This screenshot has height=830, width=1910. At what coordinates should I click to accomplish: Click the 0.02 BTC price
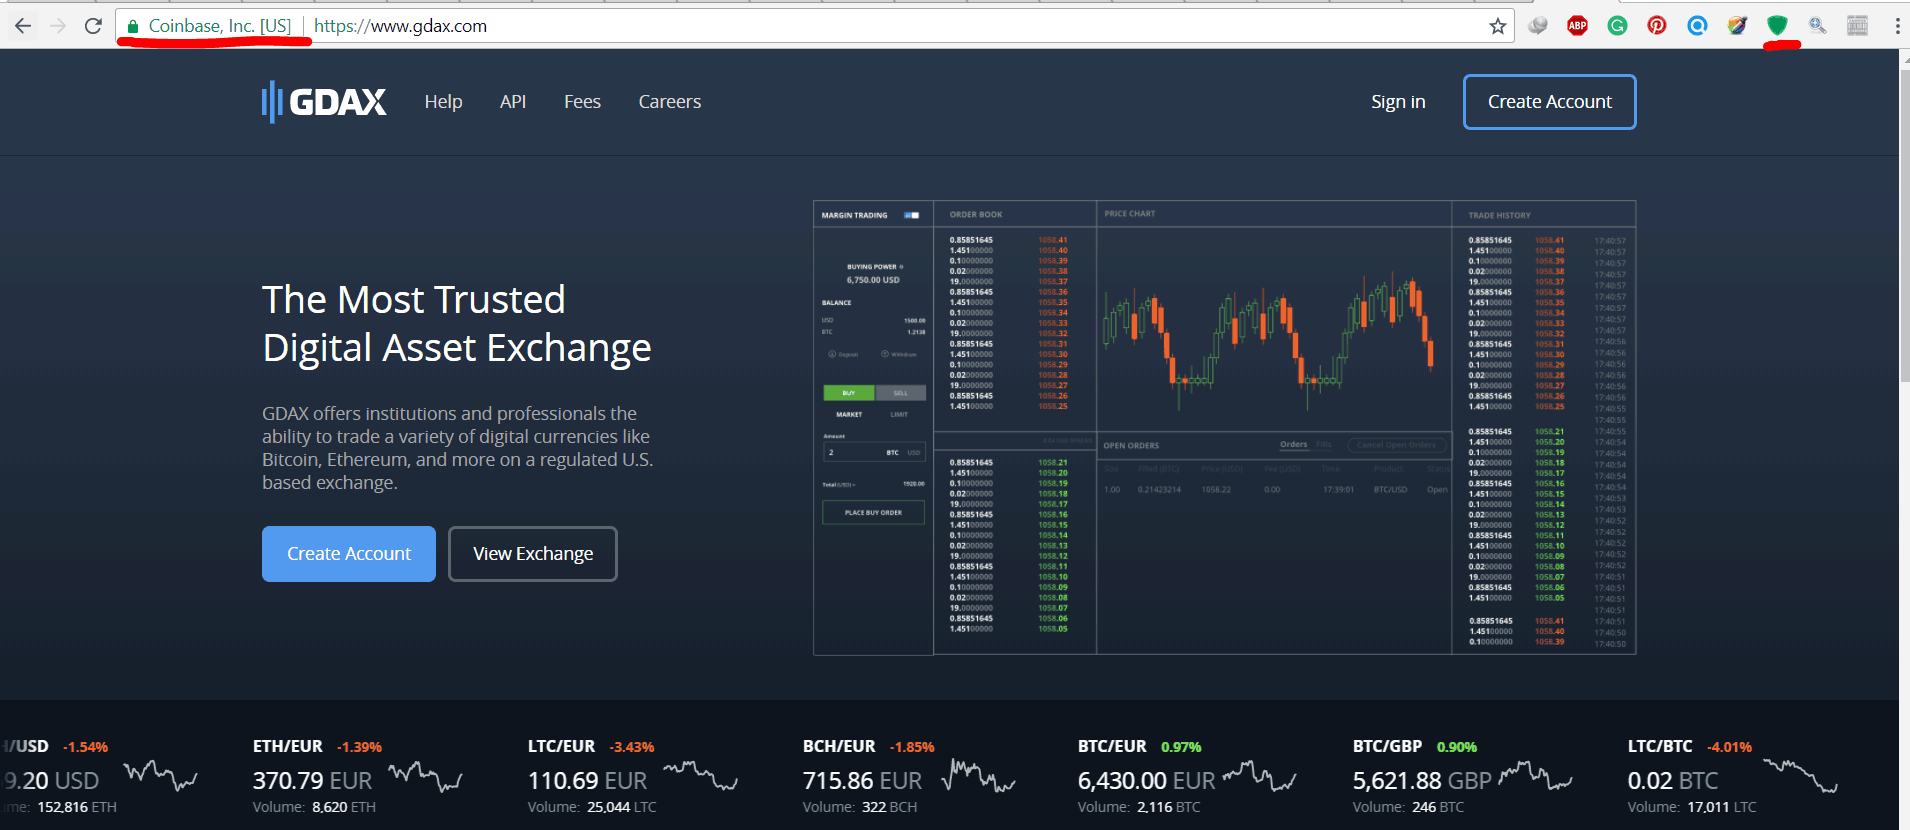(1673, 780)
